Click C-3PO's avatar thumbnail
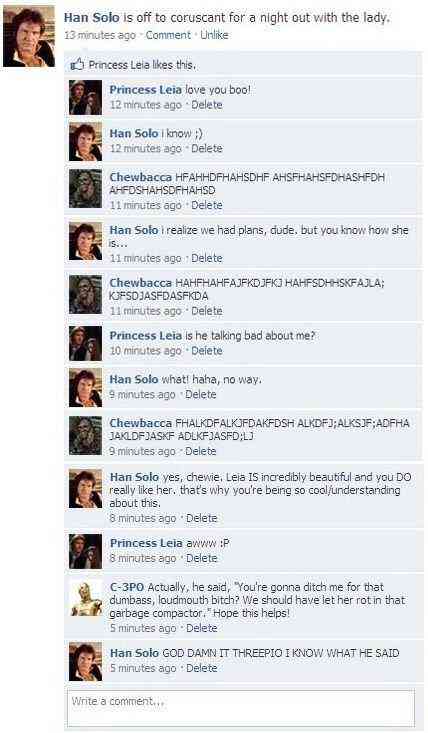Viewport: 428px width, 733px height. (86, 598)
